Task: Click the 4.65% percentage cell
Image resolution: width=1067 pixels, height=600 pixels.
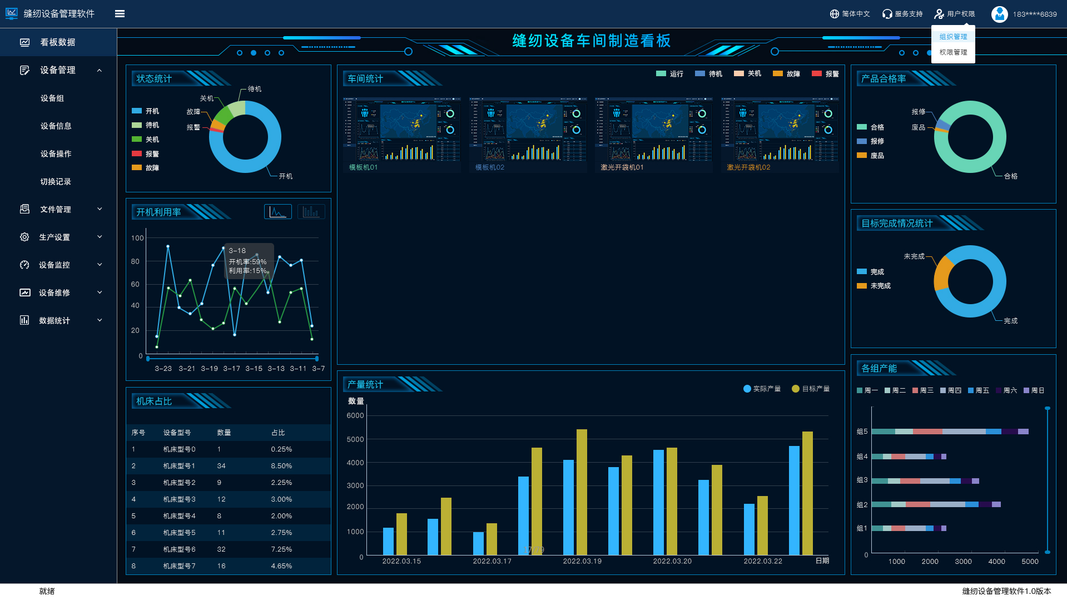Action: point(281,566)
